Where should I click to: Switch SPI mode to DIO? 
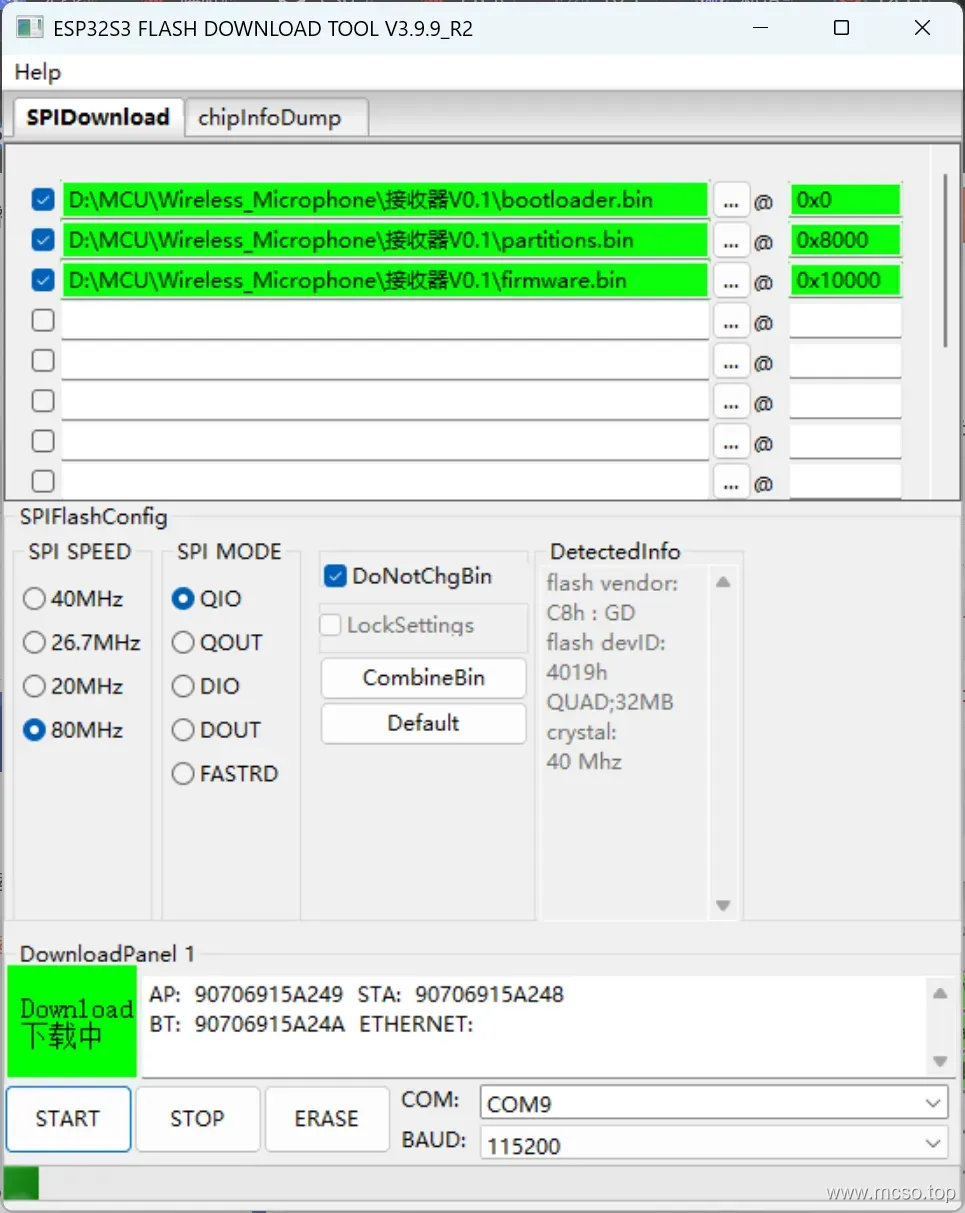pyautogui.click(x=183, y=686)
